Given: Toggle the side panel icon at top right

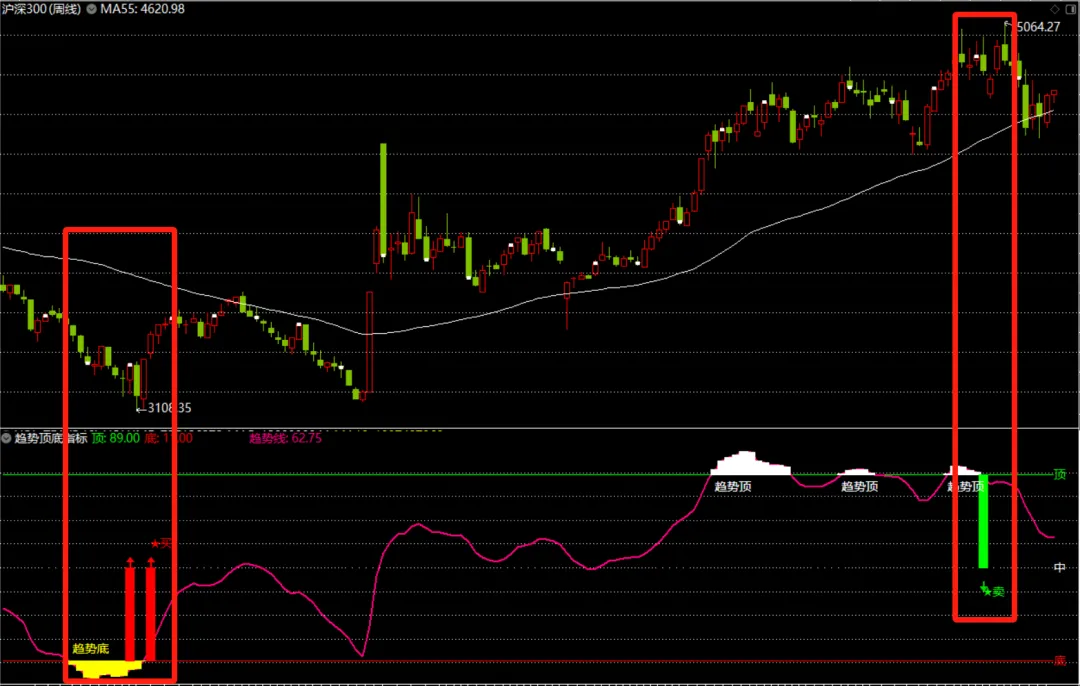Looking at the screenshot, I should click(x=1071, y=9).
